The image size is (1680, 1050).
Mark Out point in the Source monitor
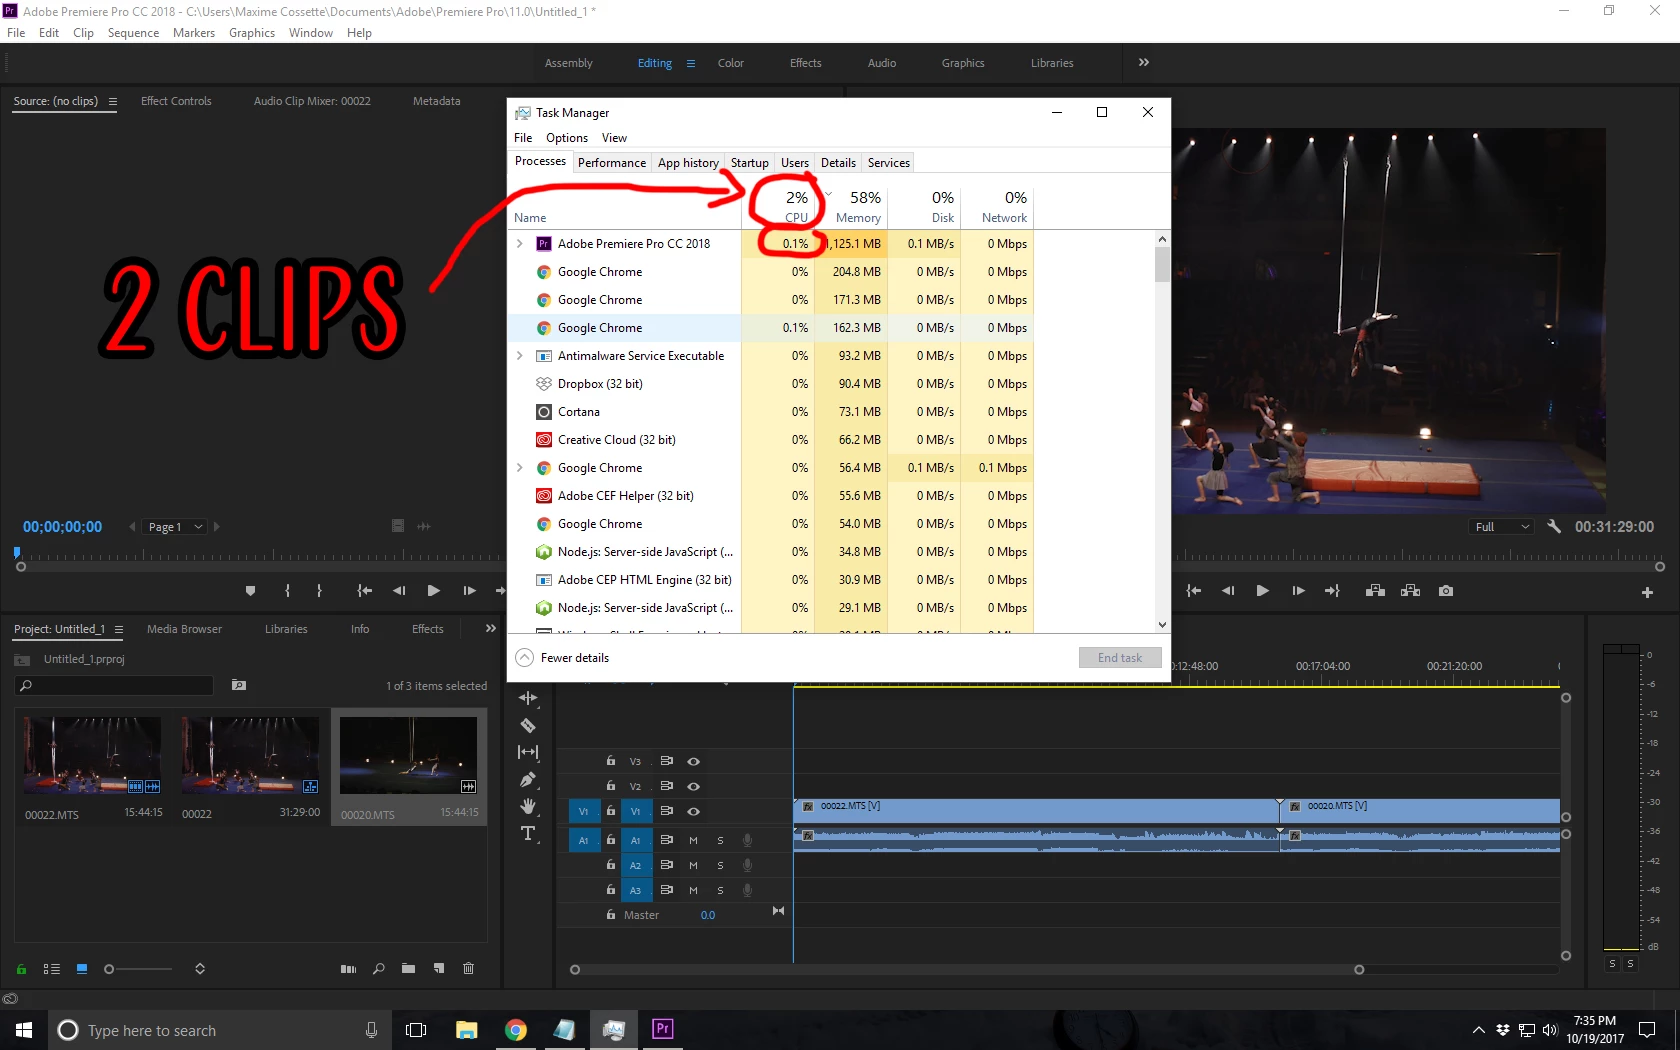pos(320,591)
